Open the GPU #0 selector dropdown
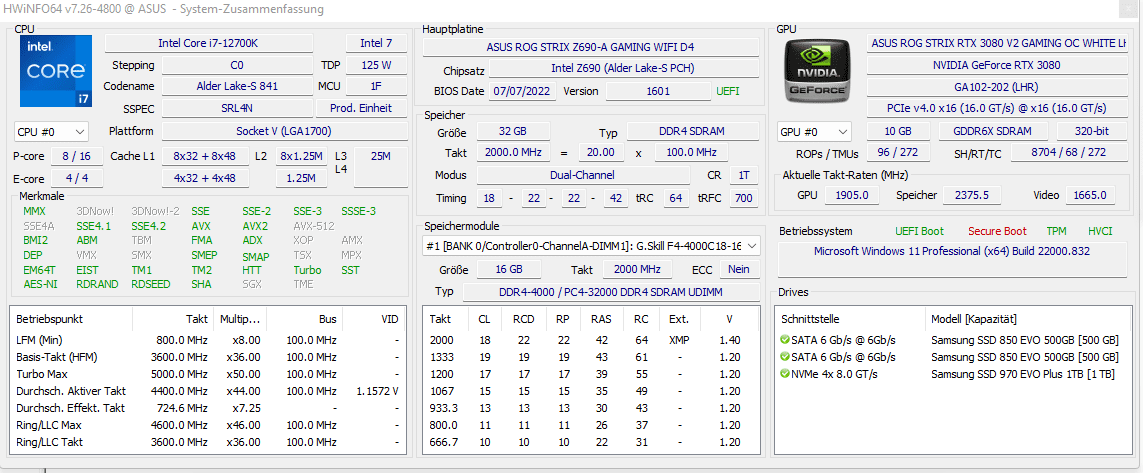Image resolution: width=1143 pixels, height=473 pixels. tap(814, 132)
